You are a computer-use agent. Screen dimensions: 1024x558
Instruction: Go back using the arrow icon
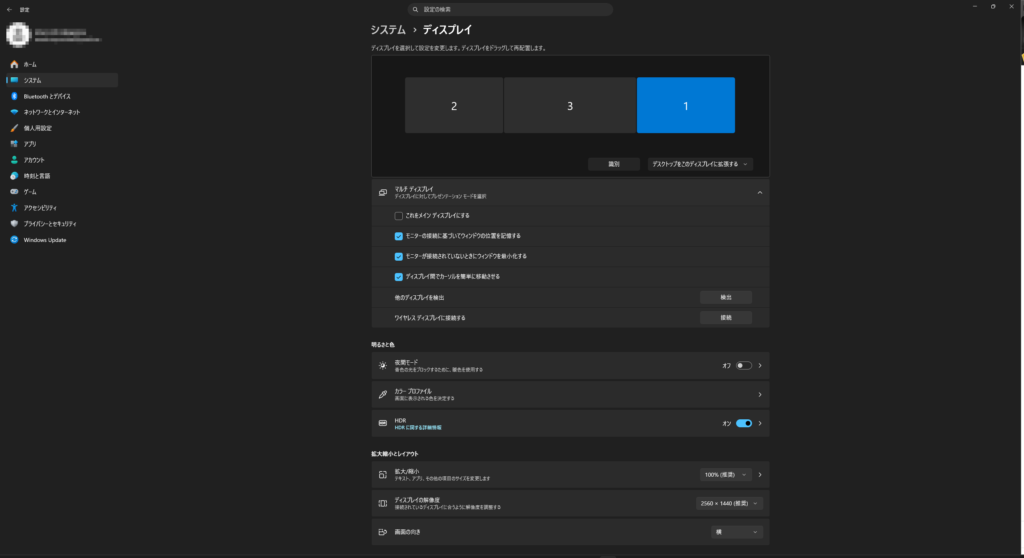click(9, 10)
